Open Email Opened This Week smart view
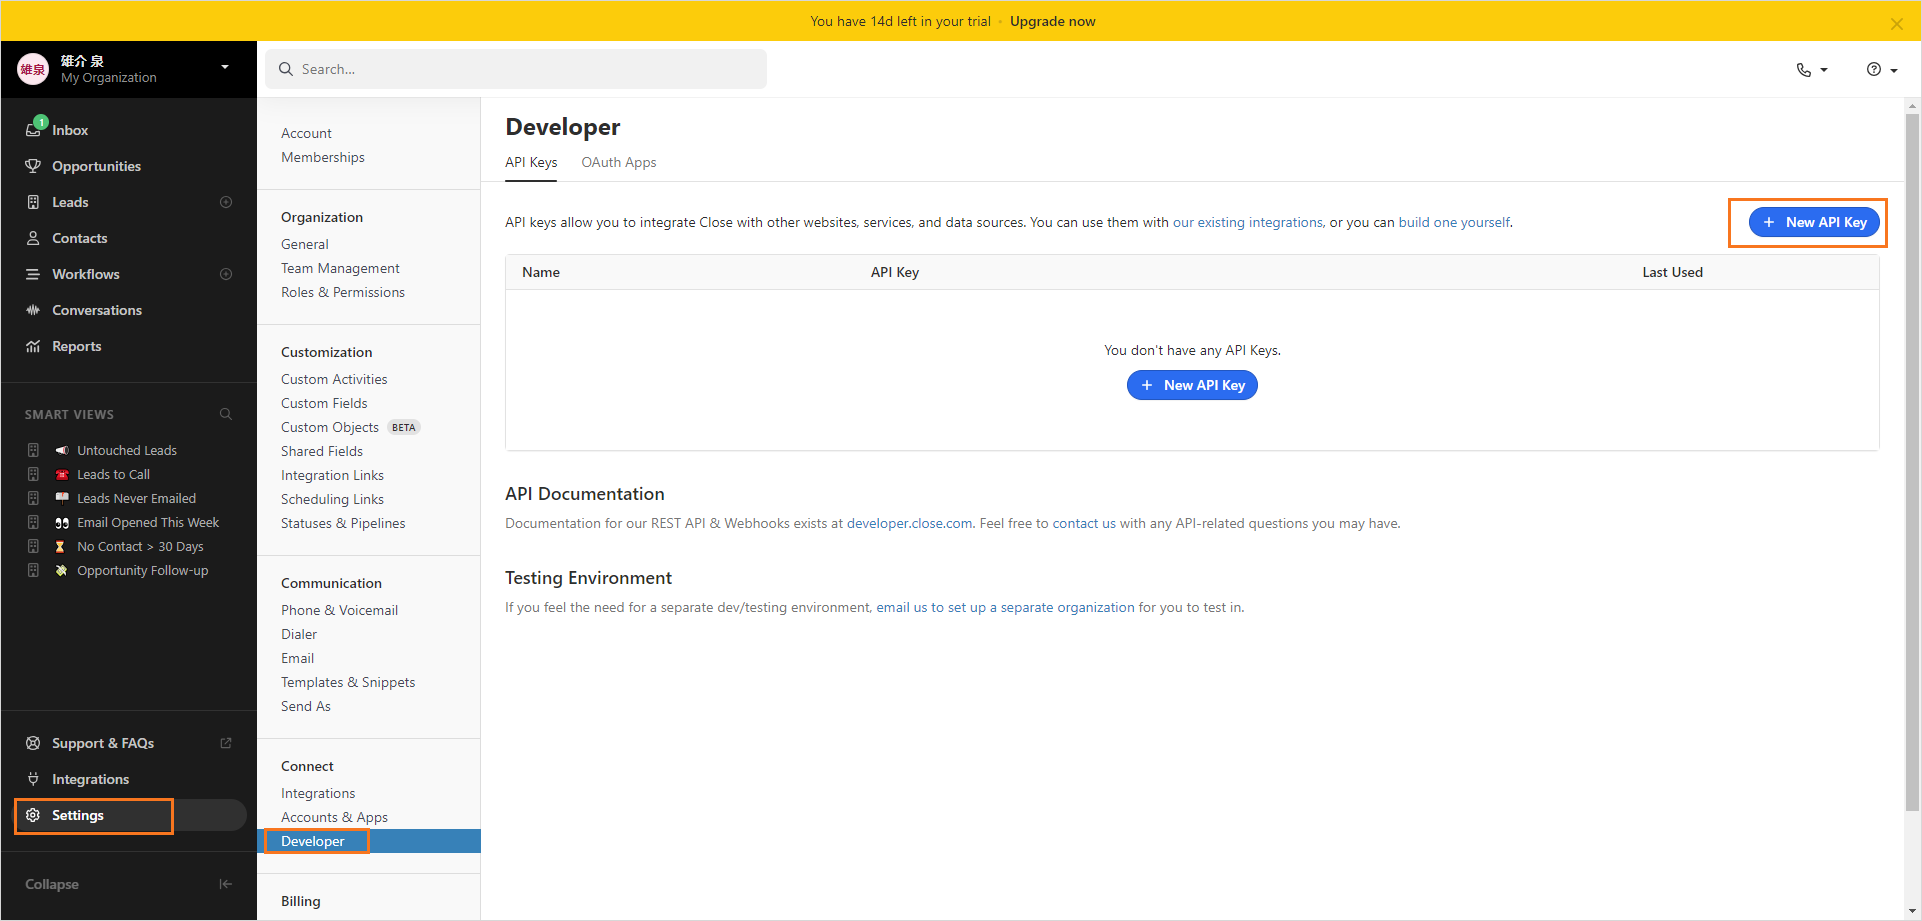1922x921 pixels. pos(148,522)
